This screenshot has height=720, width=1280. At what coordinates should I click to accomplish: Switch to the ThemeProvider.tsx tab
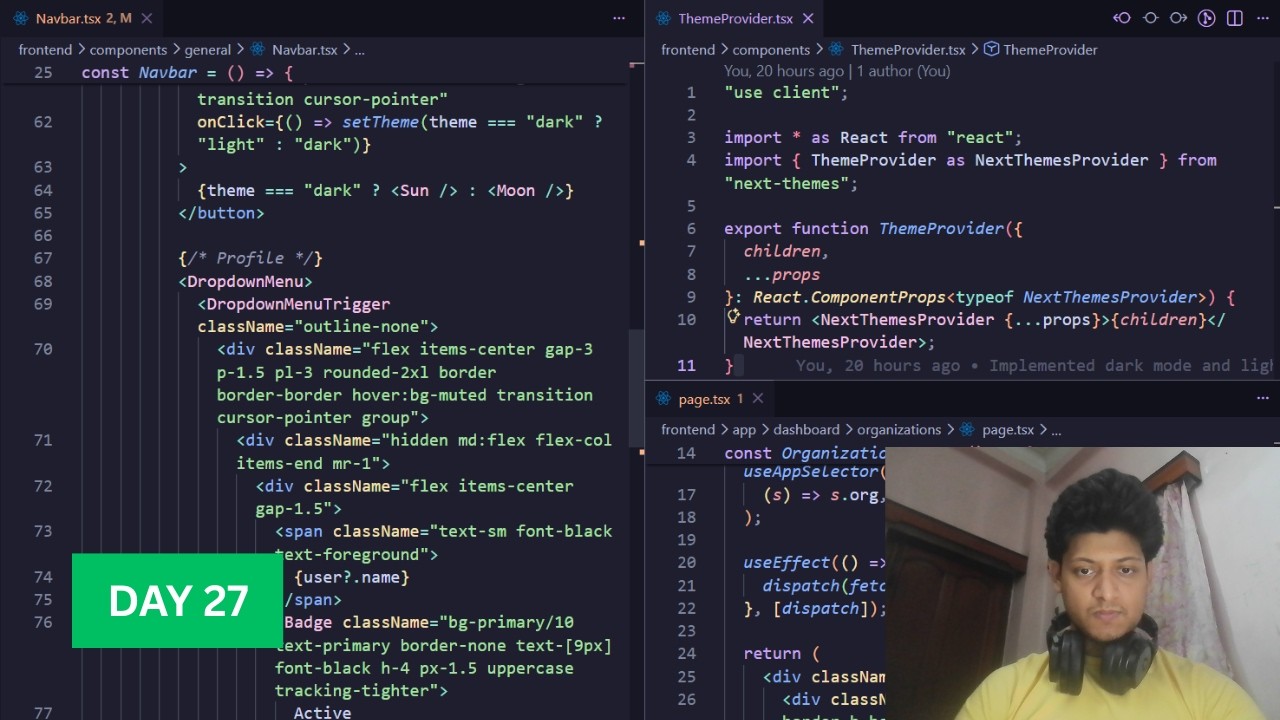pos(735,18)
